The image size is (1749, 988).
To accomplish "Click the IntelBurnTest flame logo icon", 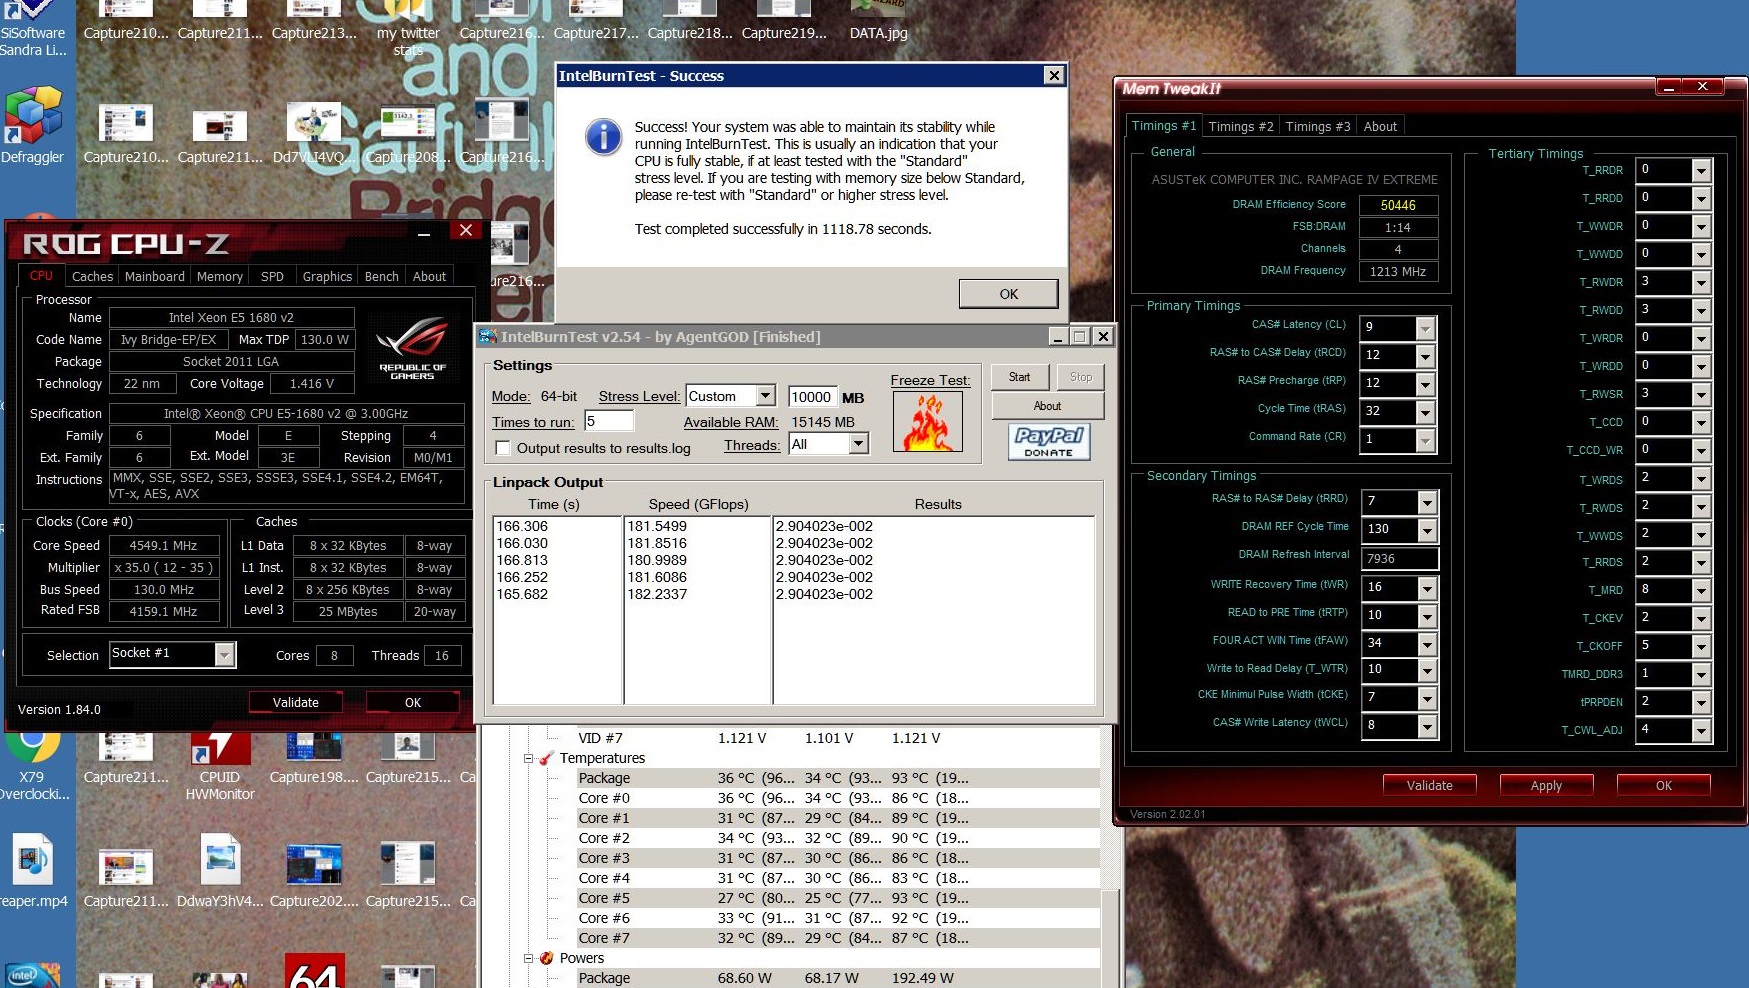I will click(x=927, y=421).
